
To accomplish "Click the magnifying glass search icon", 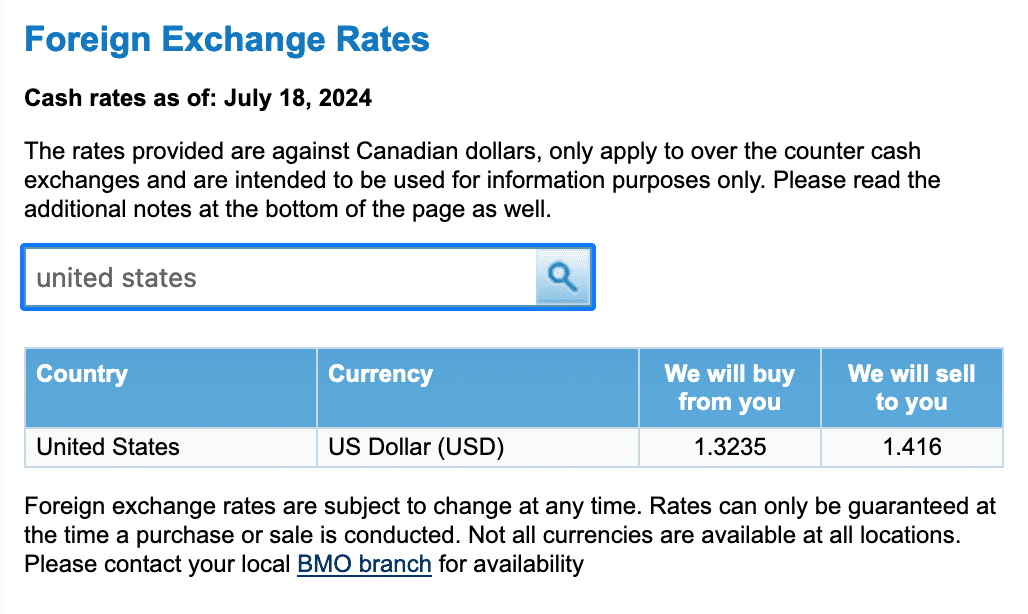I will tap(564, 277).
